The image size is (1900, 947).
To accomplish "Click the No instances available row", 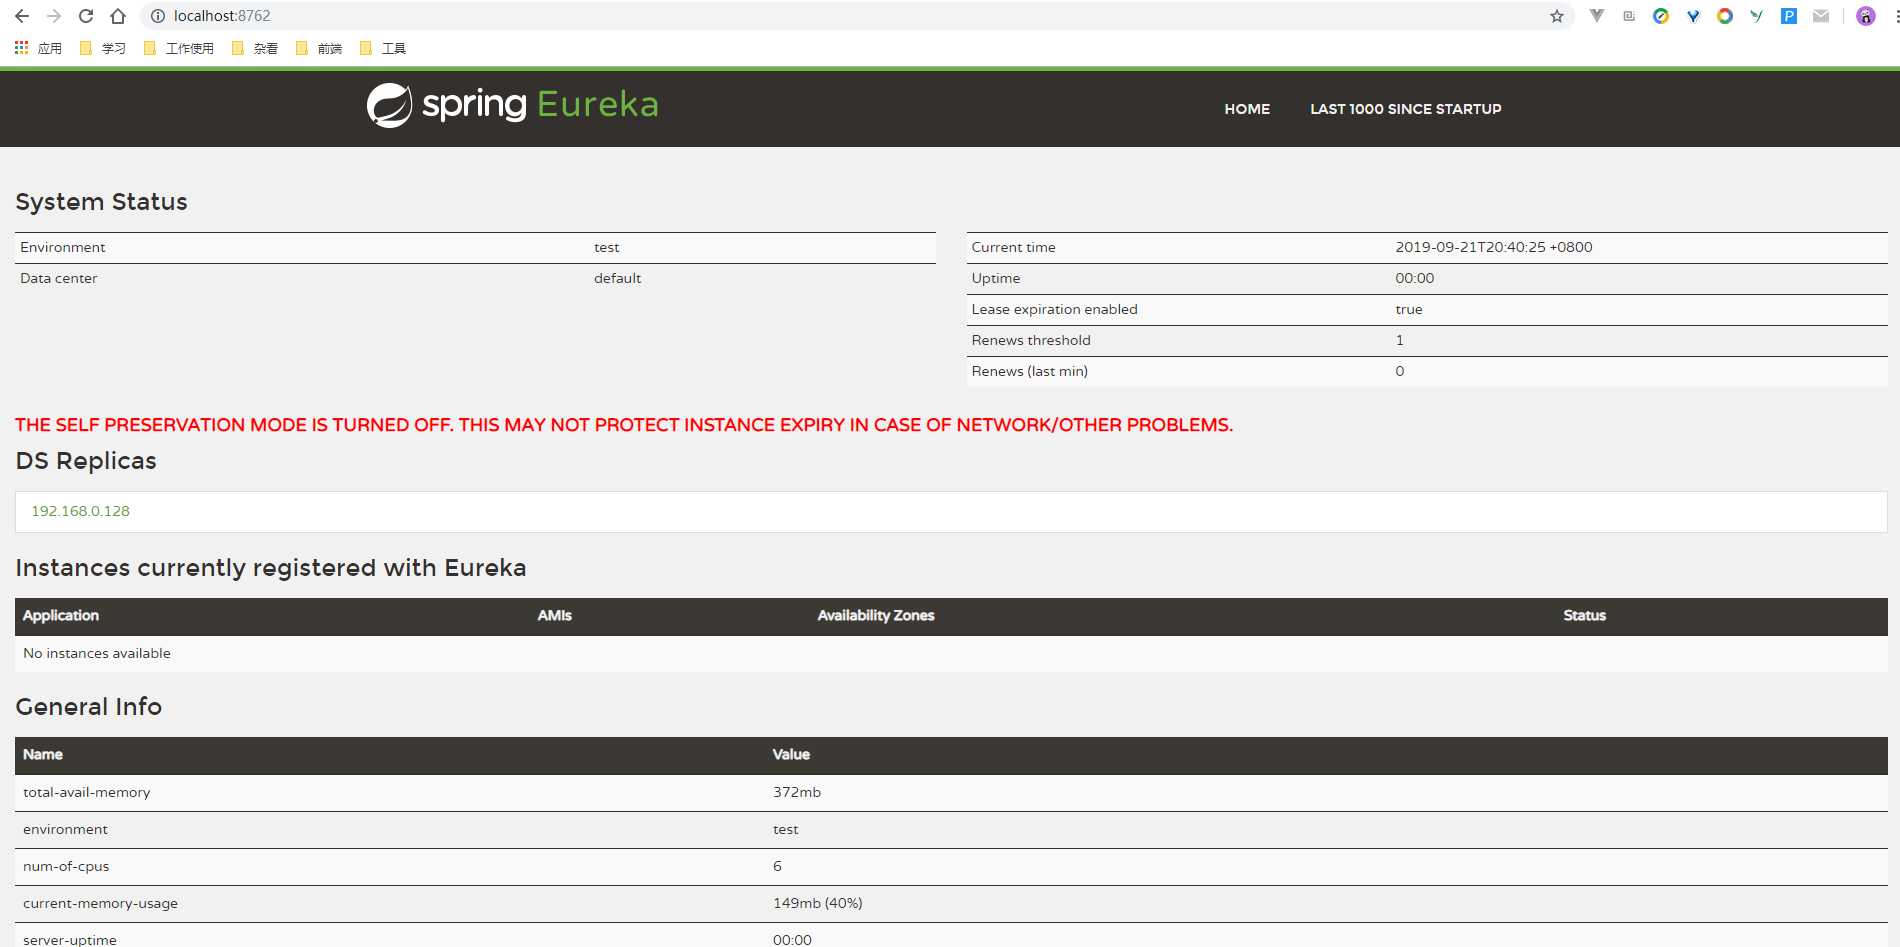I will click(951, 653).
